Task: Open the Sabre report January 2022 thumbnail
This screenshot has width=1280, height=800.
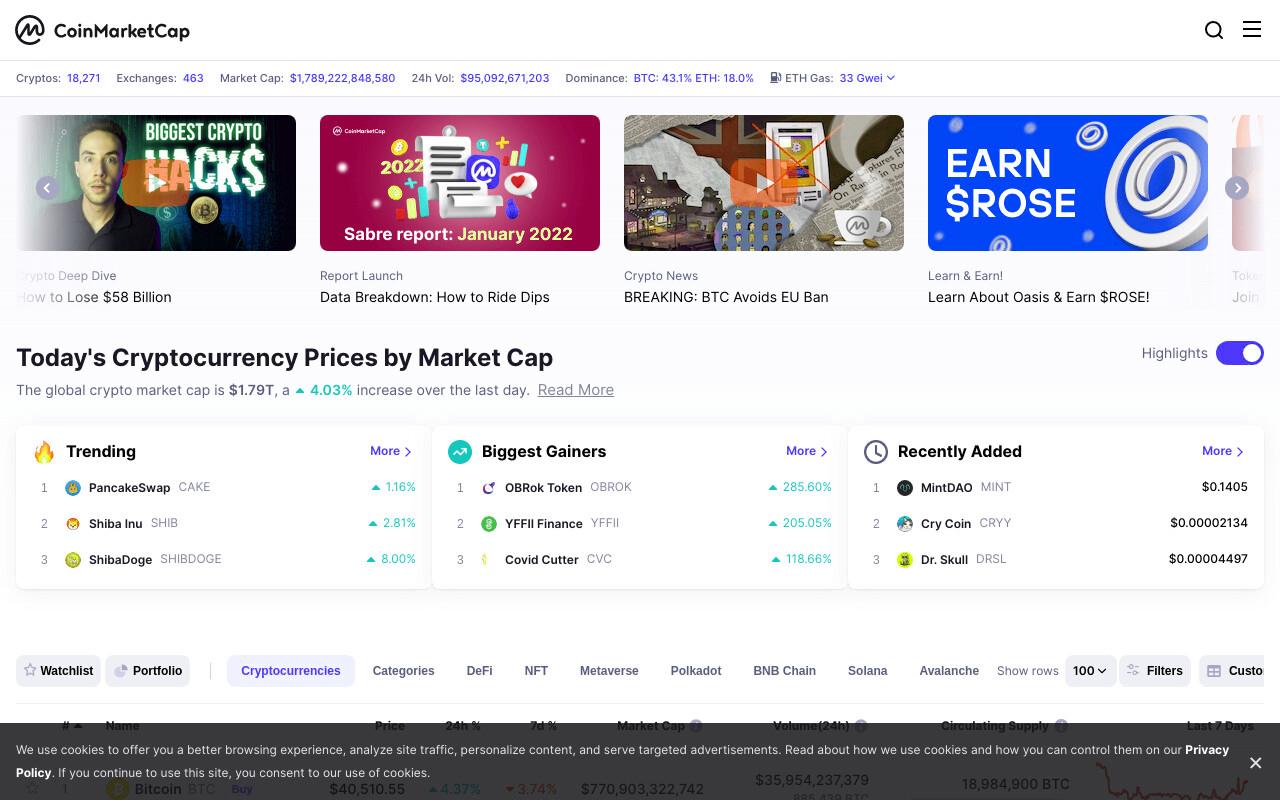Action: point(460,183)
